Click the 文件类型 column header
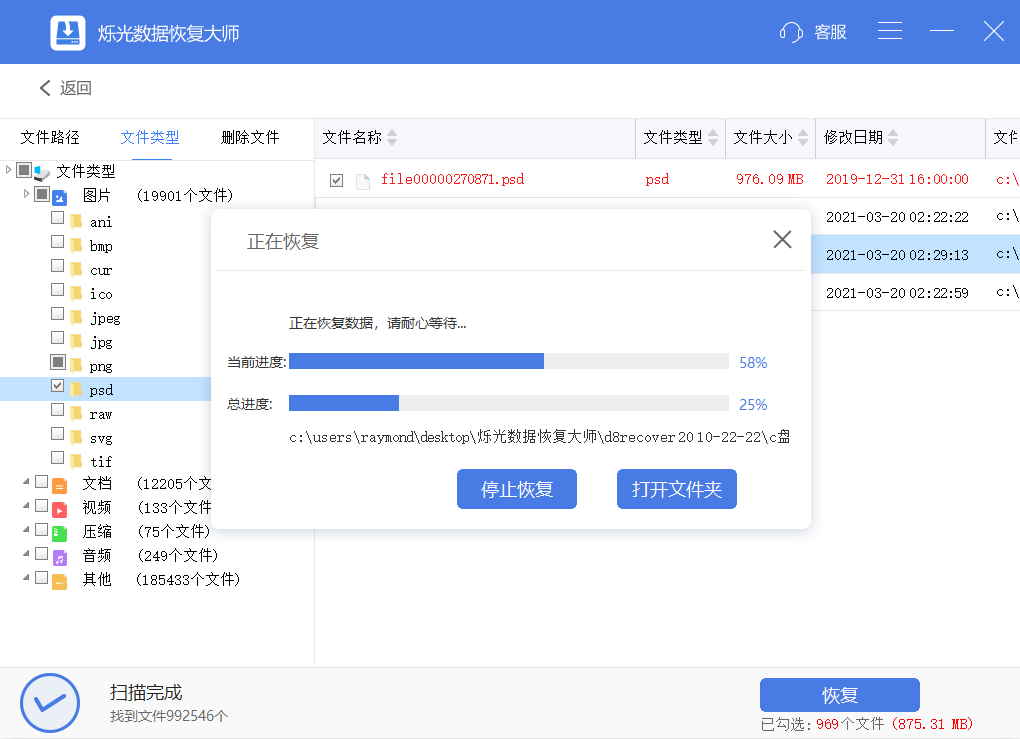The image size is (1020, 739). (680, 138)
